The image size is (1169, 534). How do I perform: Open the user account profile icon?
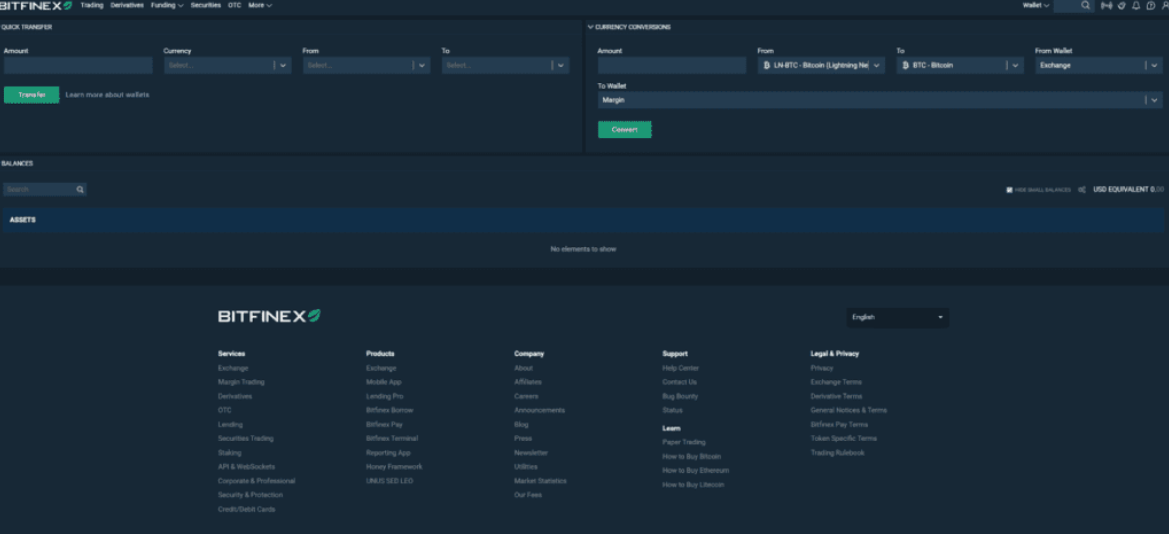[1165, 5]
